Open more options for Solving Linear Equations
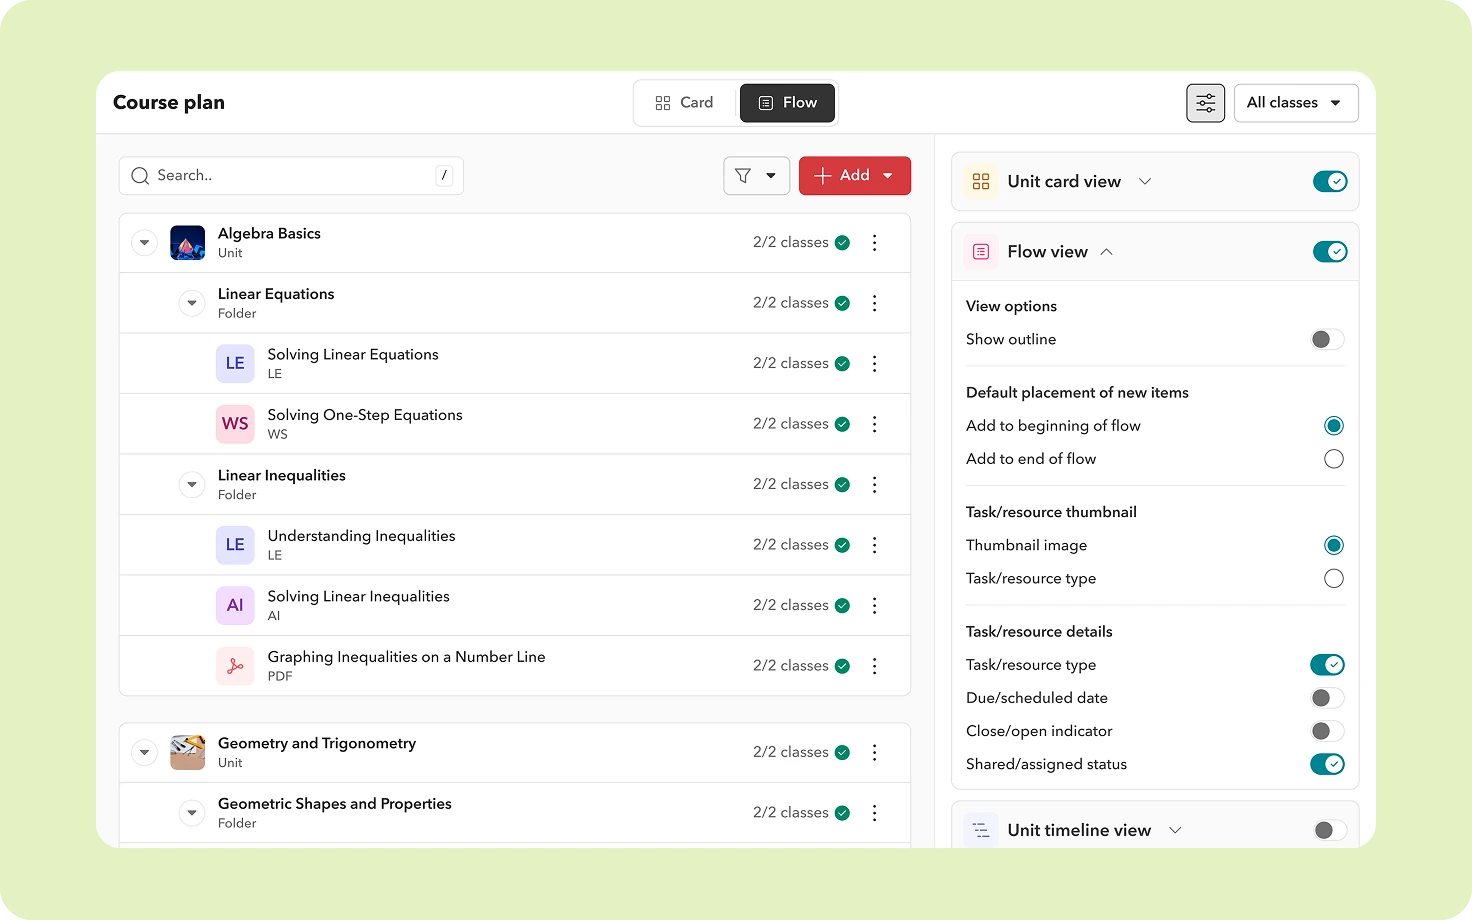Viewport: 1472px width, 920px height. click(x=874, y=364)
